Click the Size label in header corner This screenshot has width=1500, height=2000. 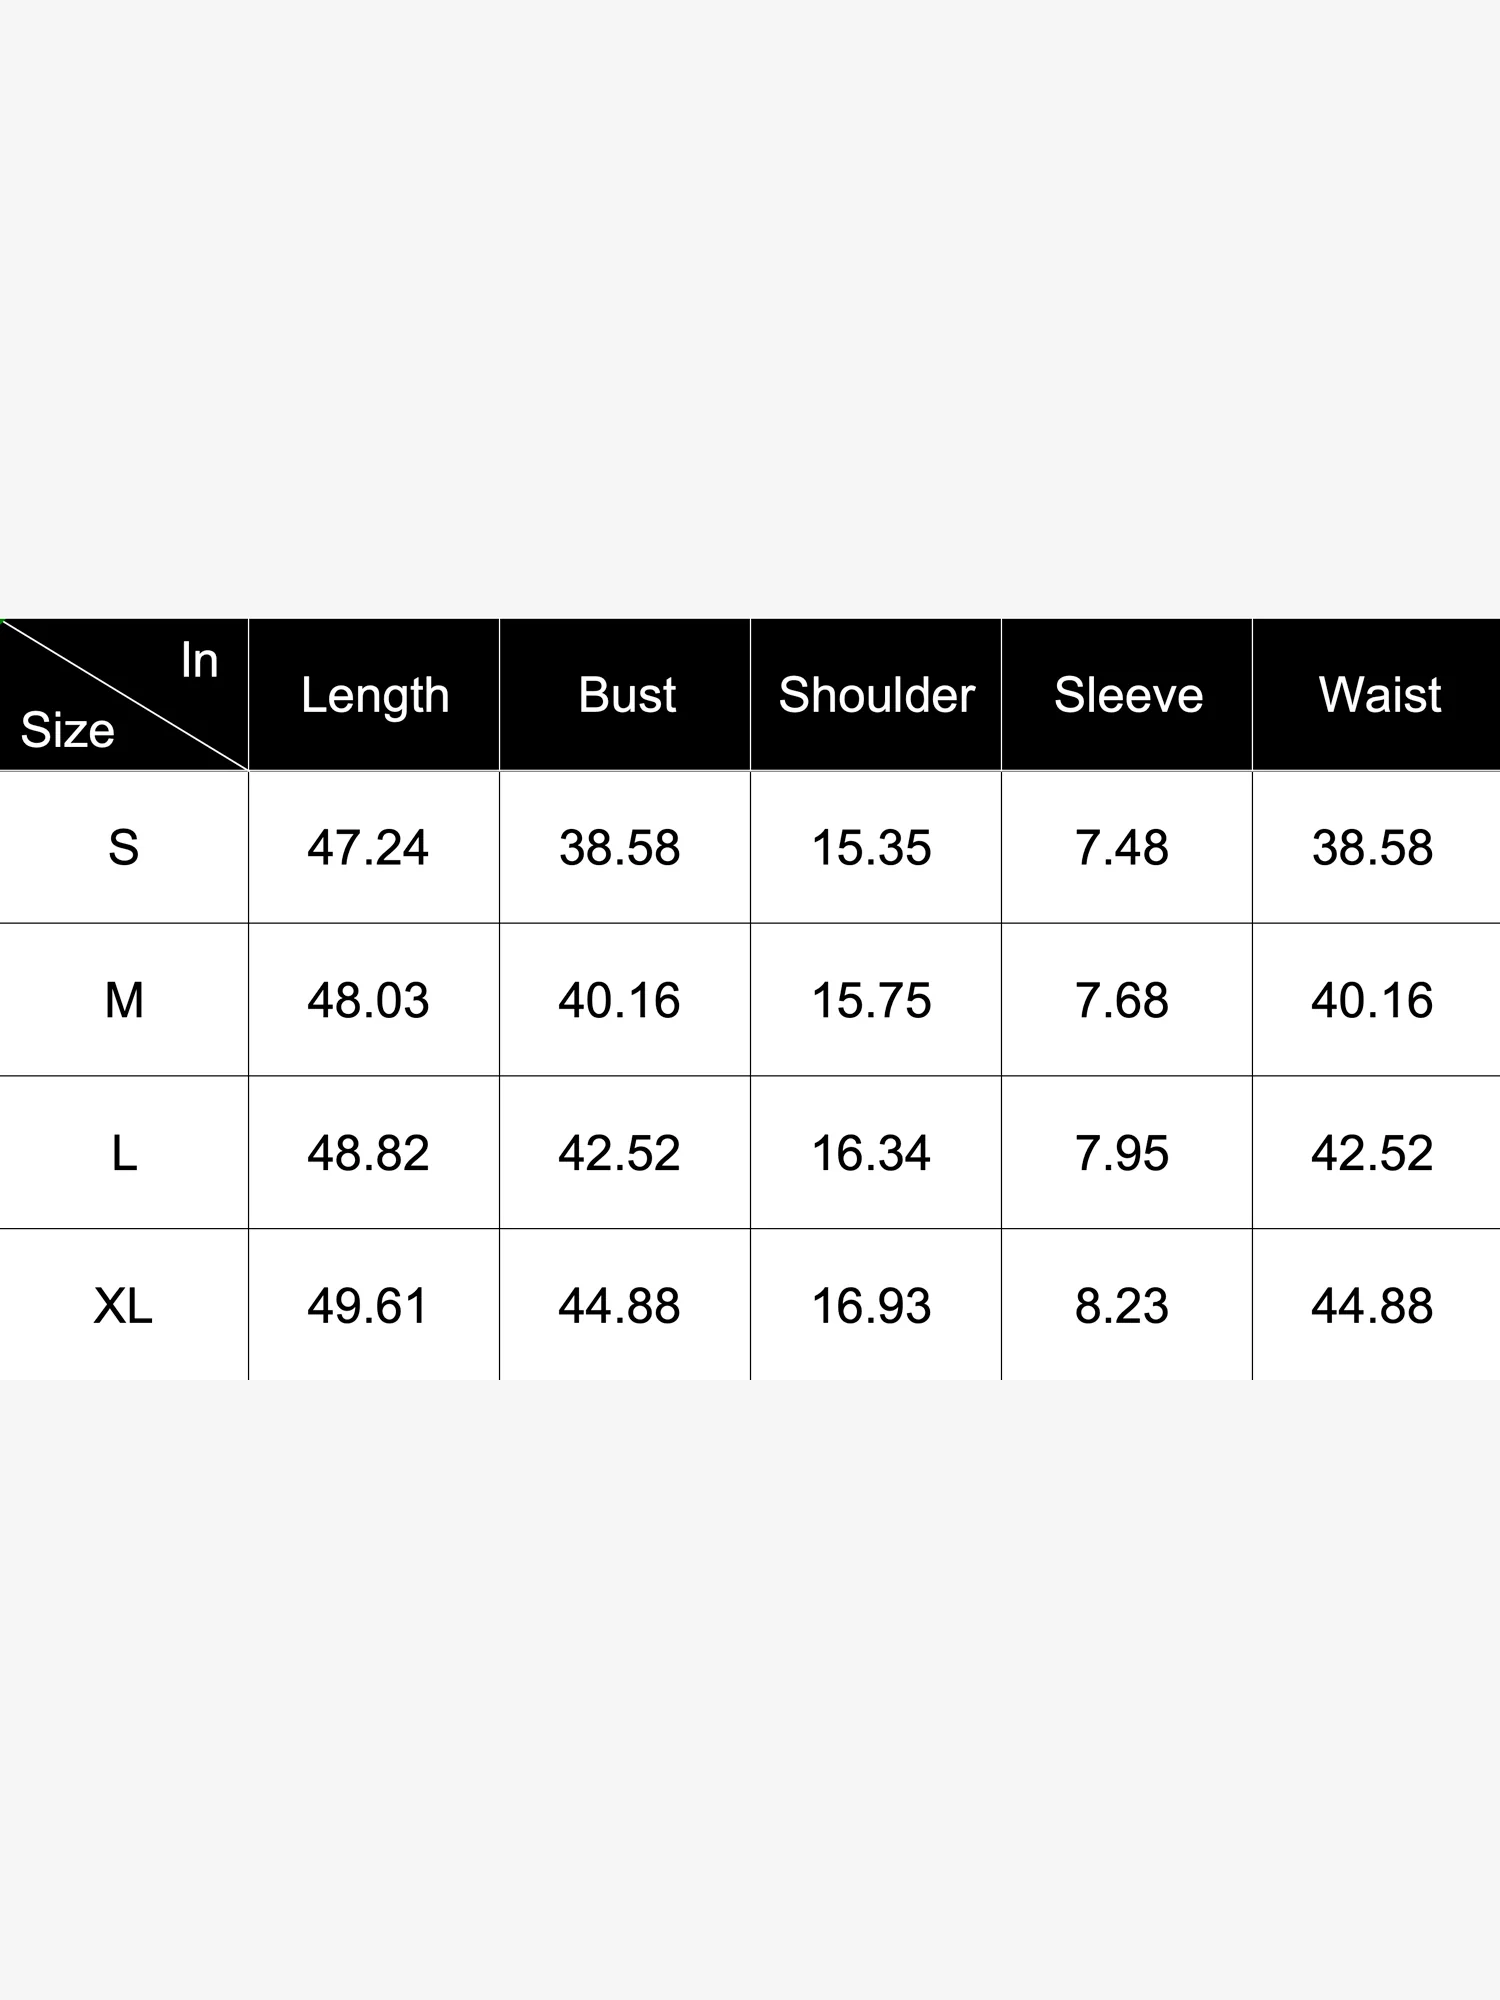click(x=68, y=730)
